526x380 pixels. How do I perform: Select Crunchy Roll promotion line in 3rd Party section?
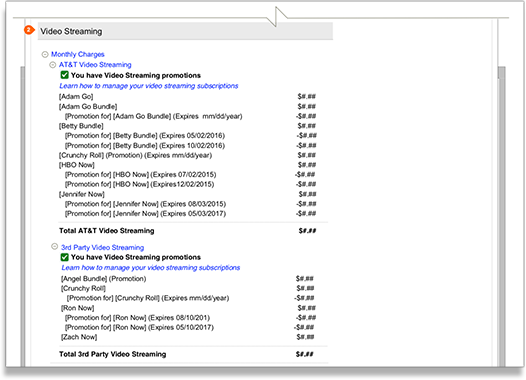tap(190, 298)
